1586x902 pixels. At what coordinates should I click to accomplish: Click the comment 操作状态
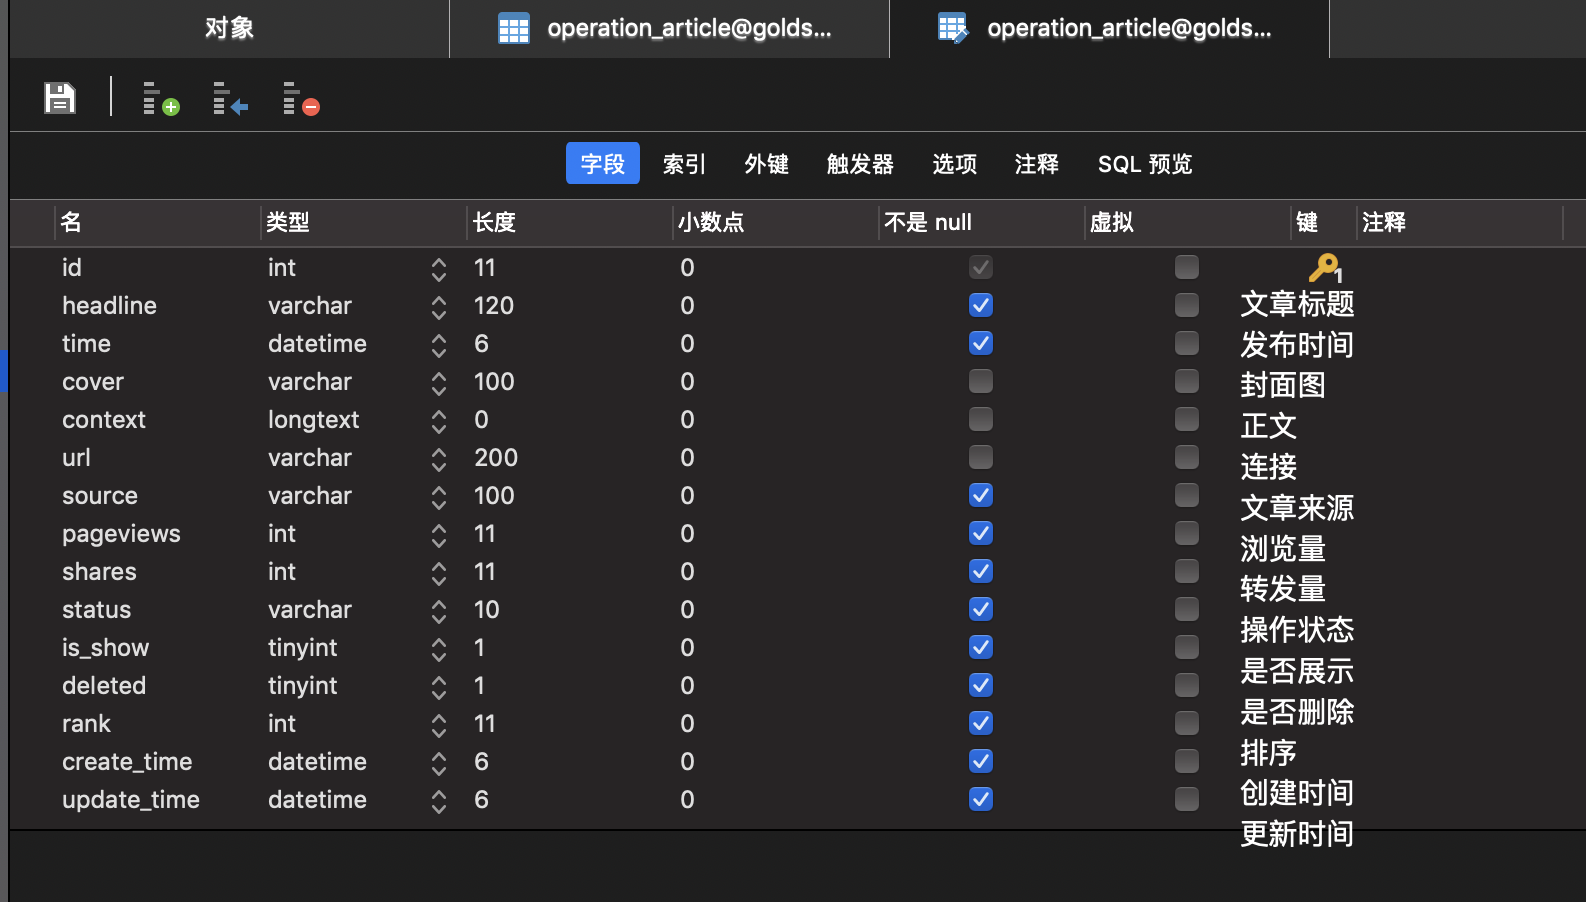1297,630
